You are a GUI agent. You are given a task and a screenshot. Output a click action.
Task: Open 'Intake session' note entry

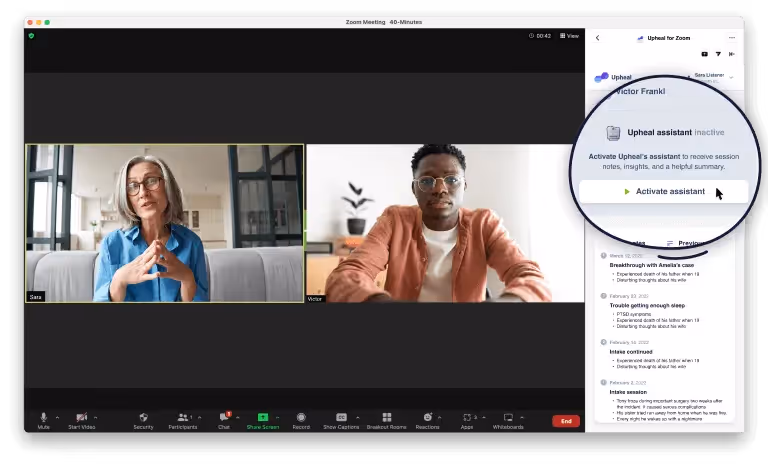click(628, 392)
